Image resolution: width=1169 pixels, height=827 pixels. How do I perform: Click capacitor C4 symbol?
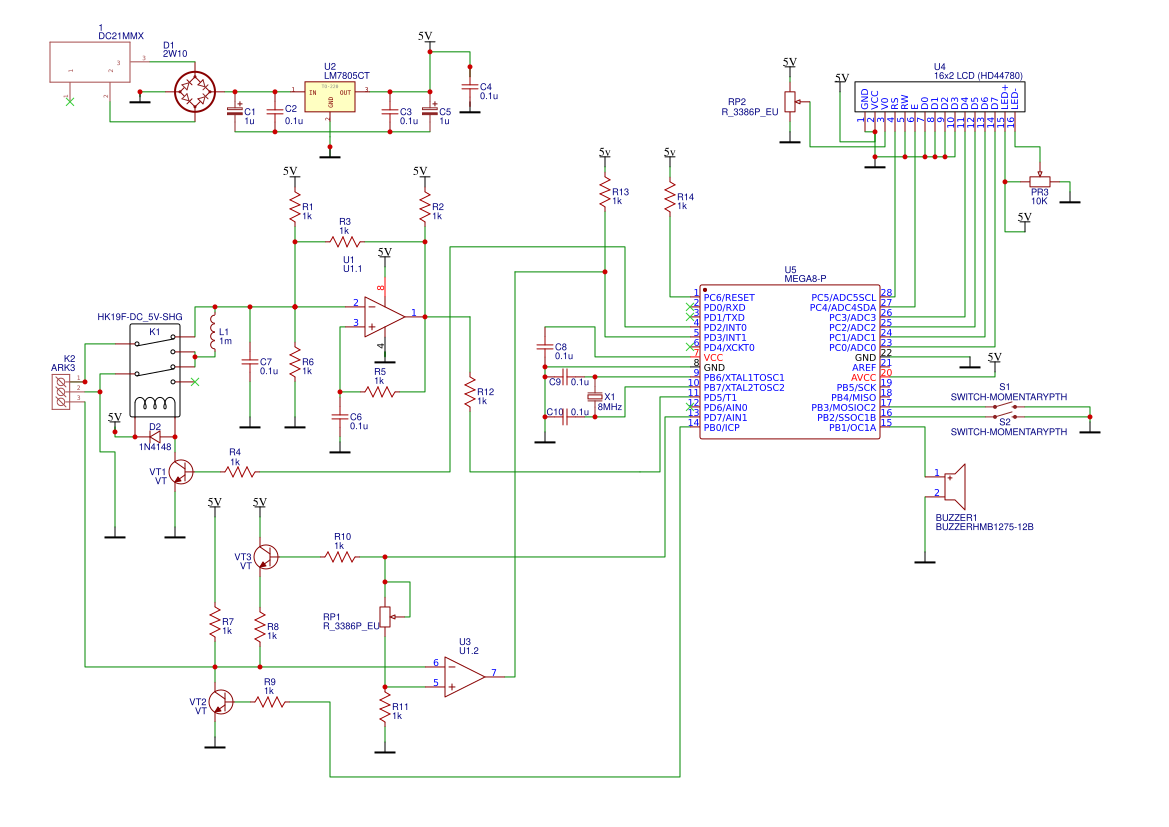(470, 87)
